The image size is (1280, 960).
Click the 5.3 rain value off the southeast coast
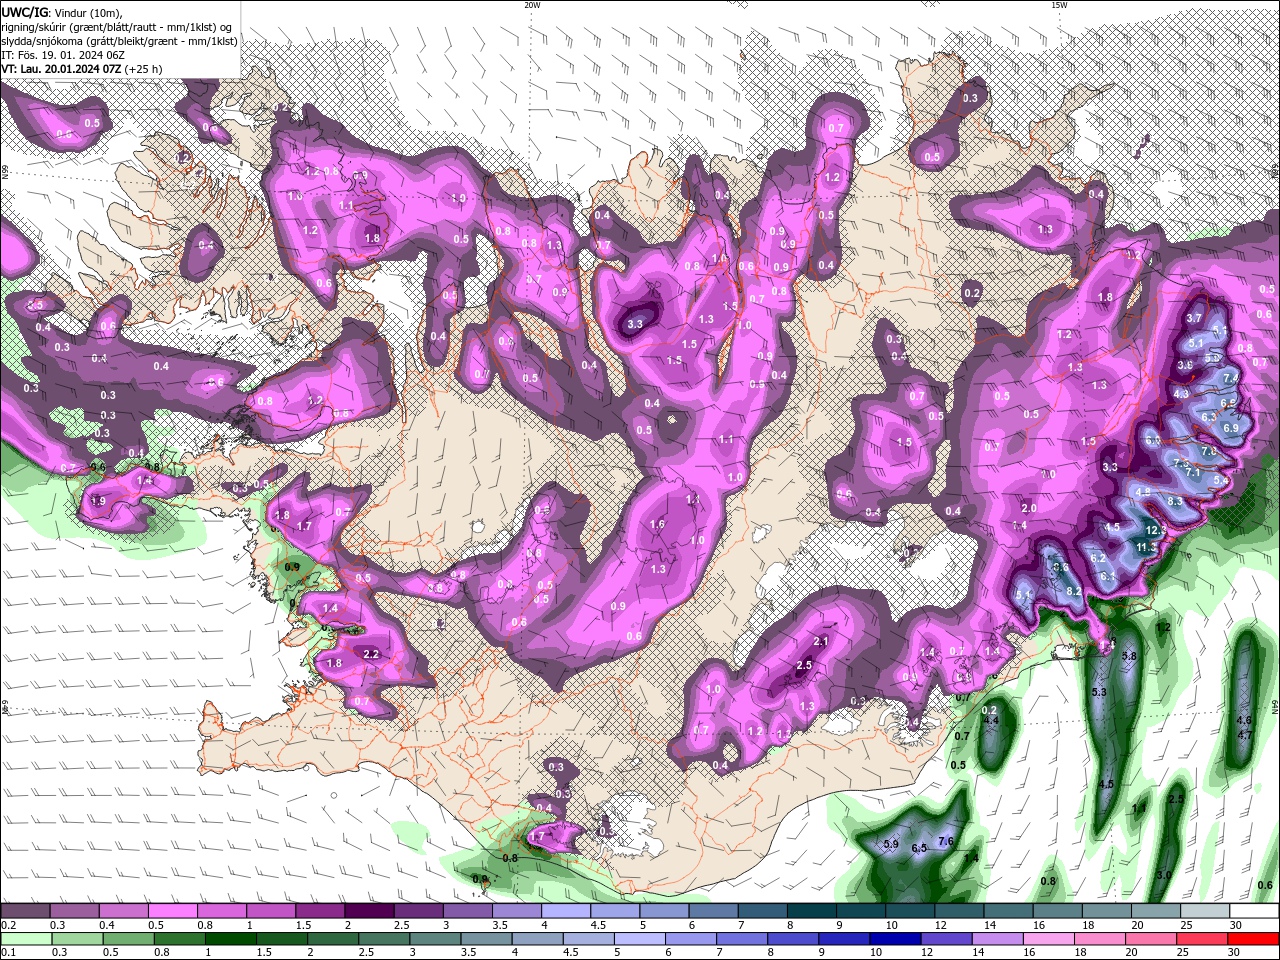pyautogui.click(x=1099, y=692)
